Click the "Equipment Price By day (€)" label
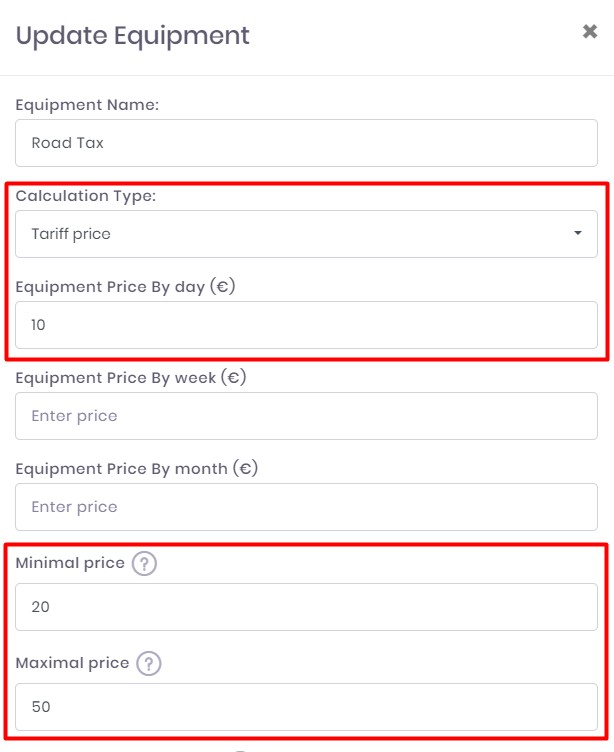 click(x=125, y=287)
